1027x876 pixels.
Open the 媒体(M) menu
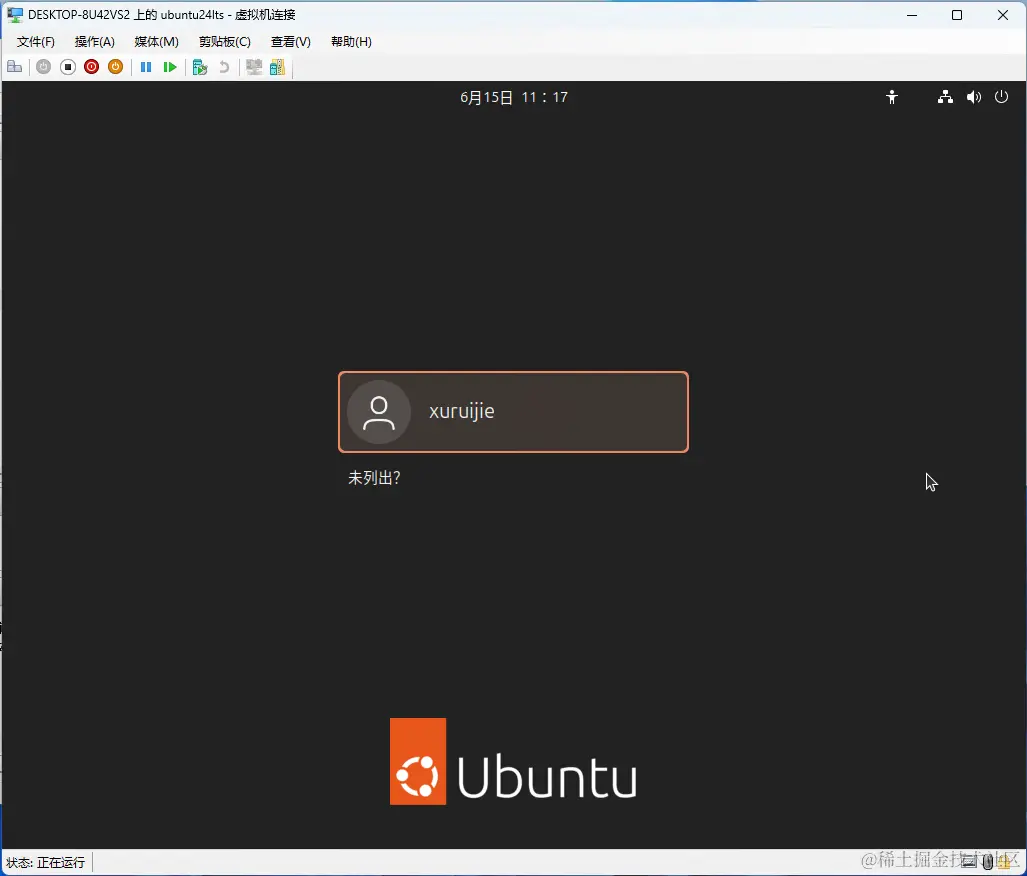157,42
